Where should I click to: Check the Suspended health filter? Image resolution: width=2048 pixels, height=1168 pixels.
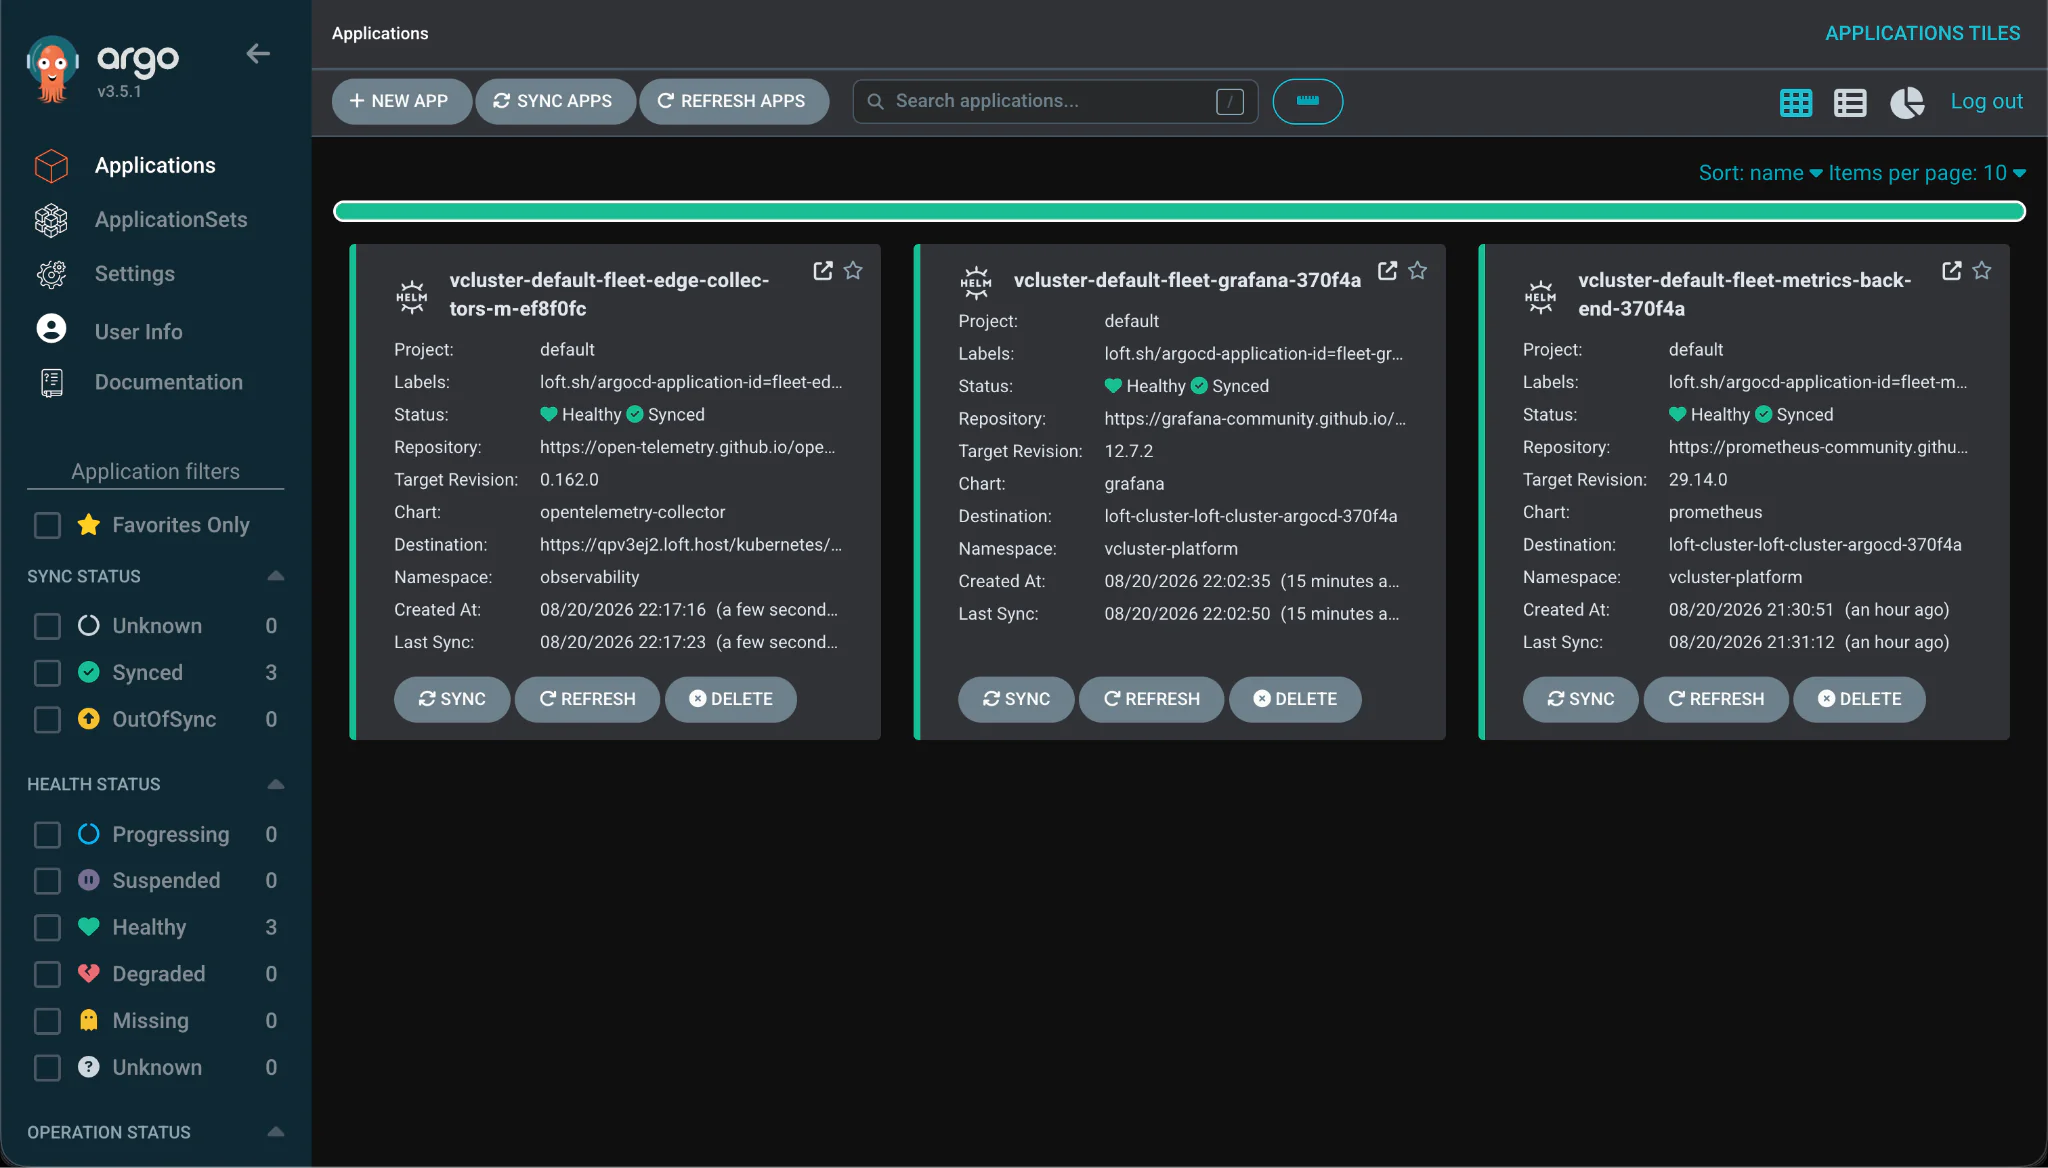[47, 881]
